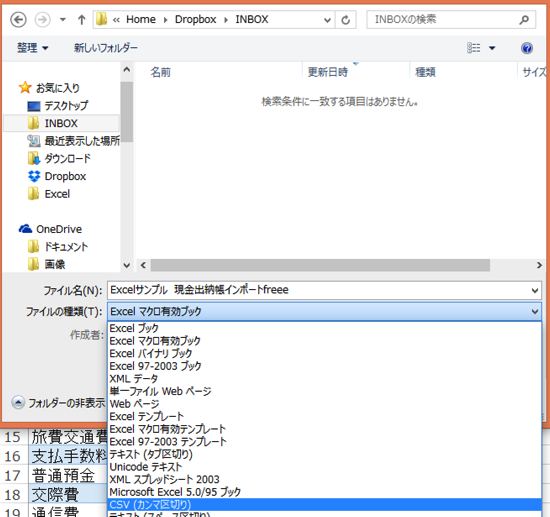This screenshot has width=550, height=517.
Task: Change the view layout icon
Action: pos(474,48)
